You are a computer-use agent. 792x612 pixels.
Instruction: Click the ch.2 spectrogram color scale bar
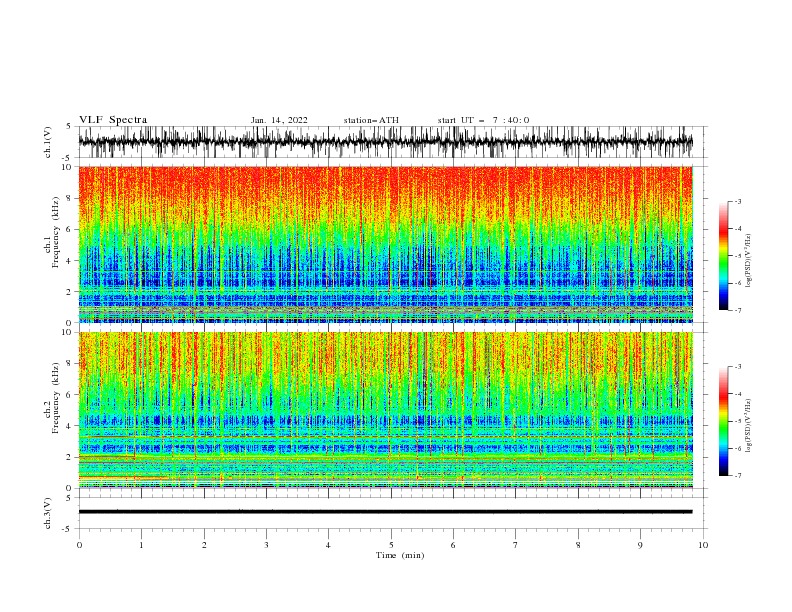click(x=724, y=421)
